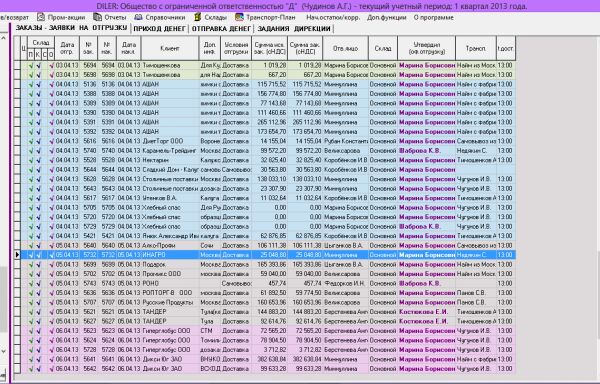Click amount 265 112,96 in Сумма зак. column
This screenshot has height=384, width=600.
305,122
